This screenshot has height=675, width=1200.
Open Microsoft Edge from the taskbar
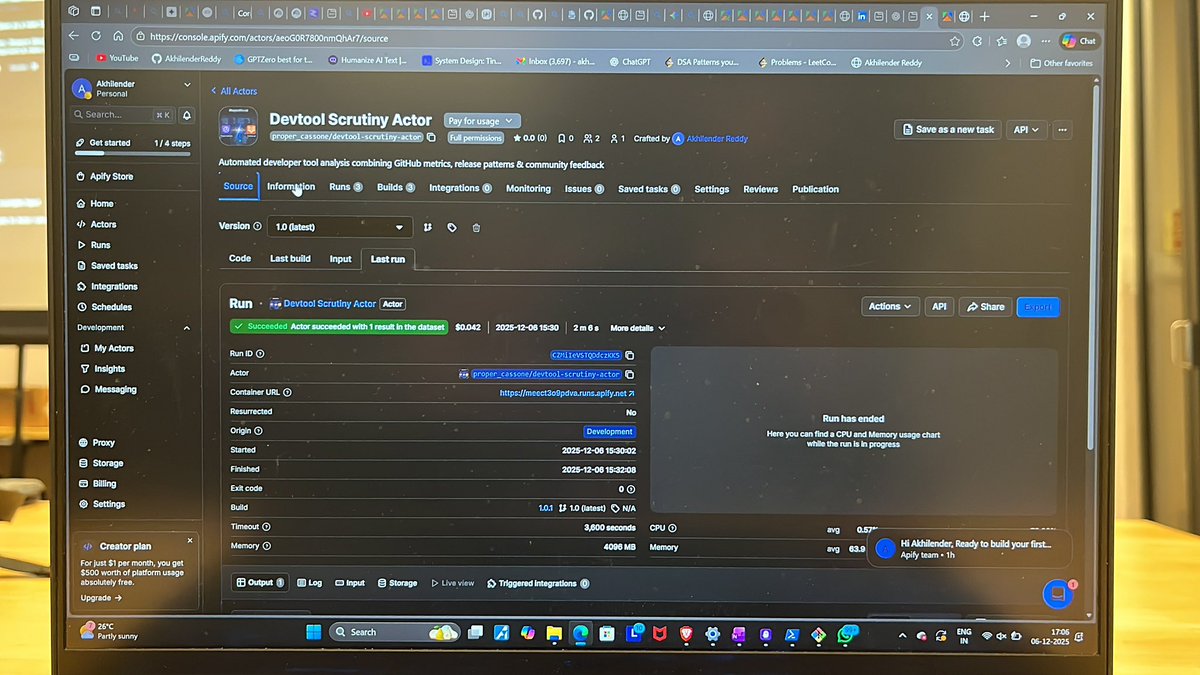[581, 633]
